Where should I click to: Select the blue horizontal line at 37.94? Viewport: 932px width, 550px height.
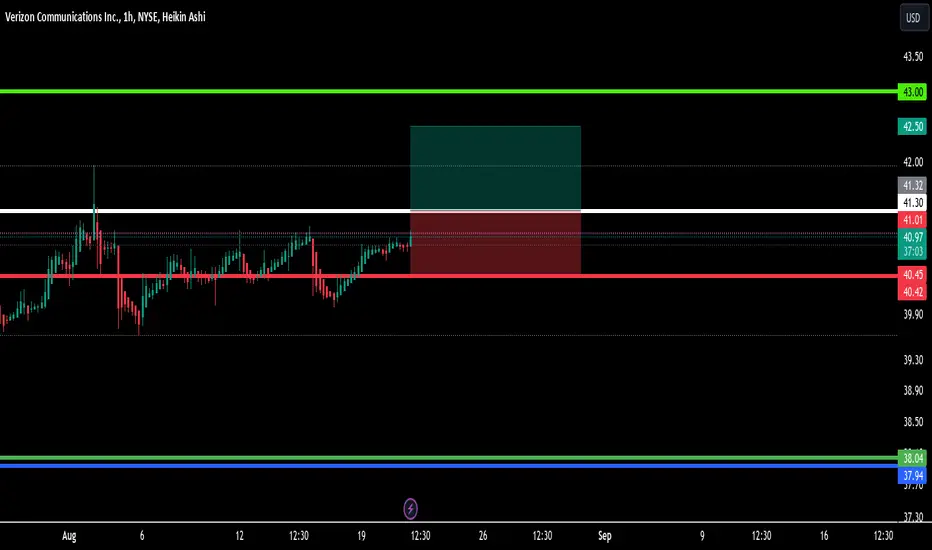[x=449, y=466]
